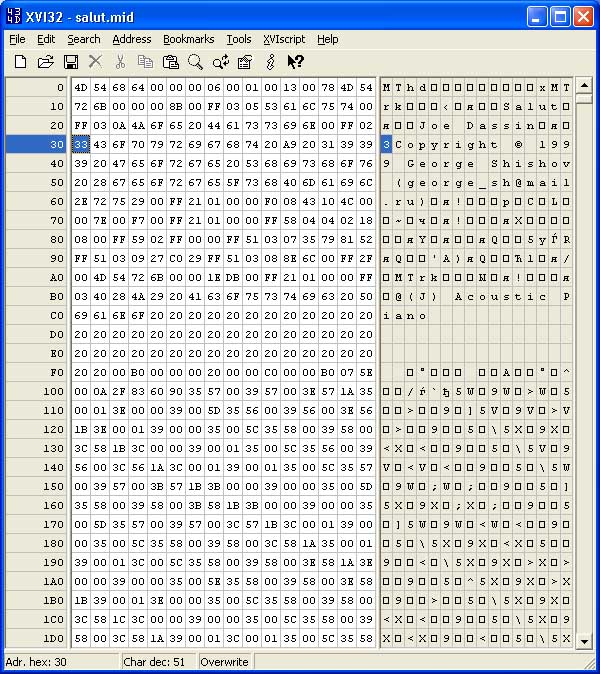Click the Paste clipboard icon
This screenshot has width=600, height=674.
coord(171,62)
